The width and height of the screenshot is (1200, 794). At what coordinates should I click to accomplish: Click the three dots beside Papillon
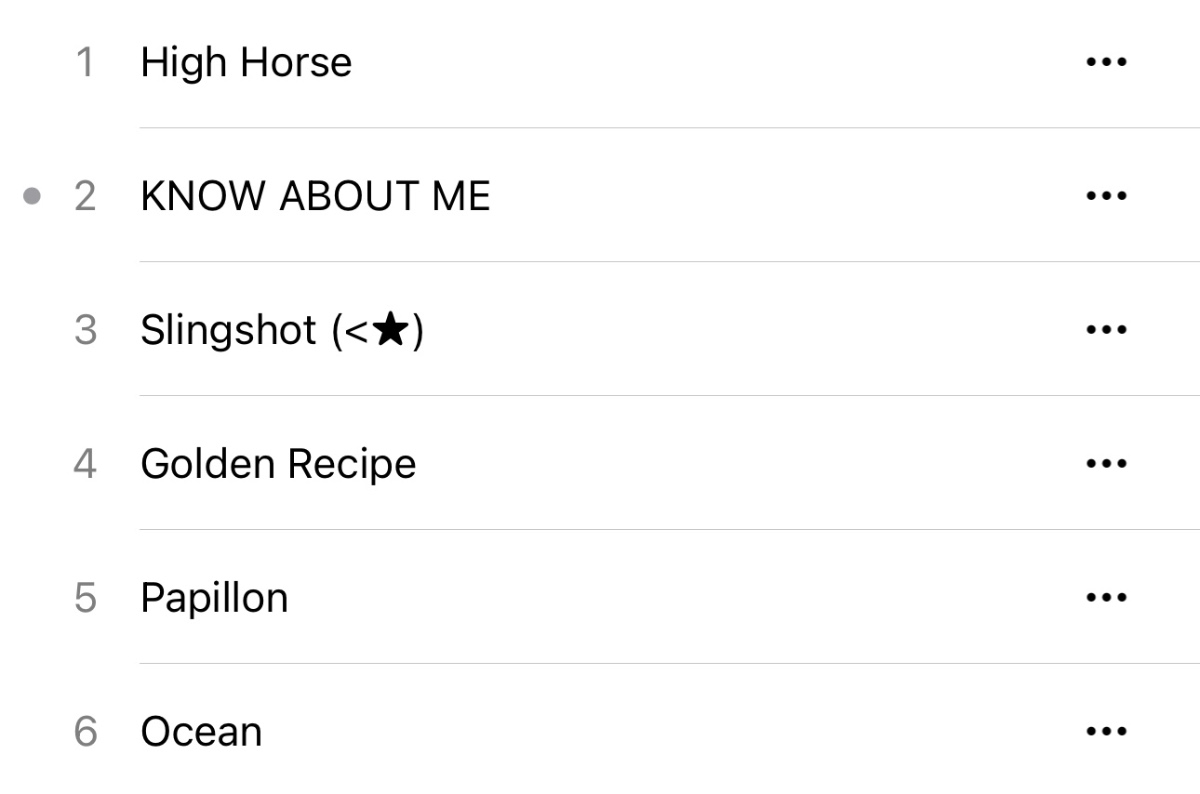(1106, 598)
